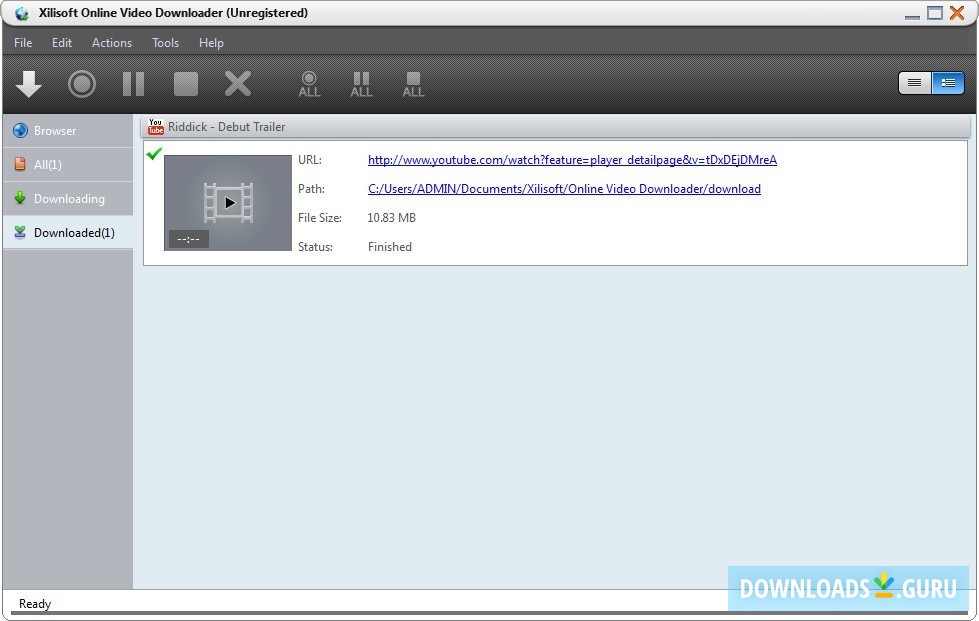This screenshot has width=979, height=621.
Task: Click the Pause icon in the toolbar
Action: [x=133, y=83]
